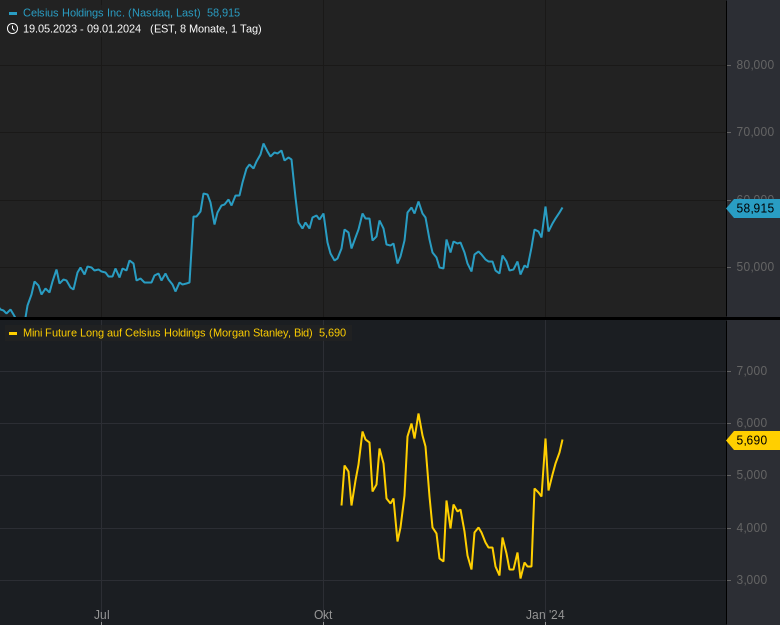Image resolution: width=780 pixels, height=625 pixels.
Task: Select the Celsius Holdings Inc. legend label
Action: pos(111,13)
